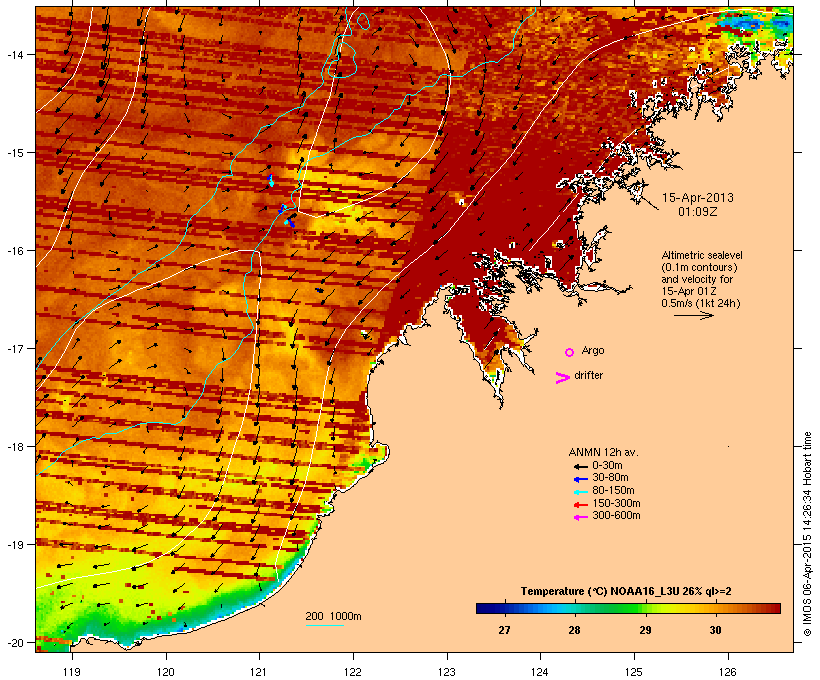Click the '(0.1m contours)' text
Image resolution: width=820 pixels, height=680 pixels.
click(x=699, y=267)
